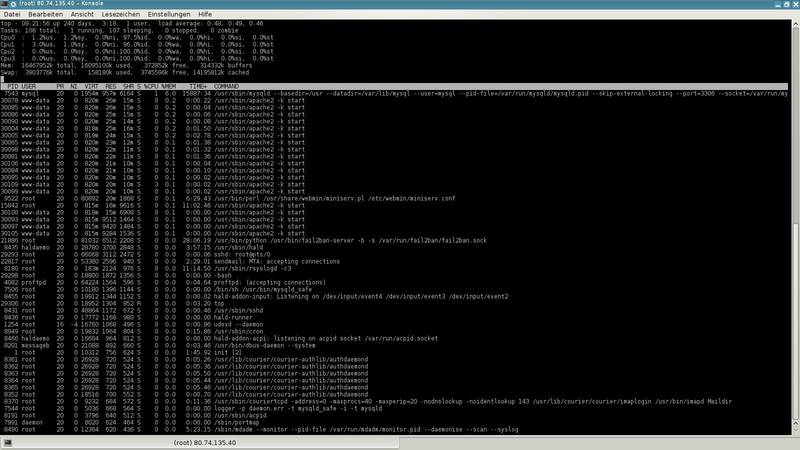Click the 'sendmail: MTA: accepting connections' row
800x450 pixels.
click(x=170, y=261)
